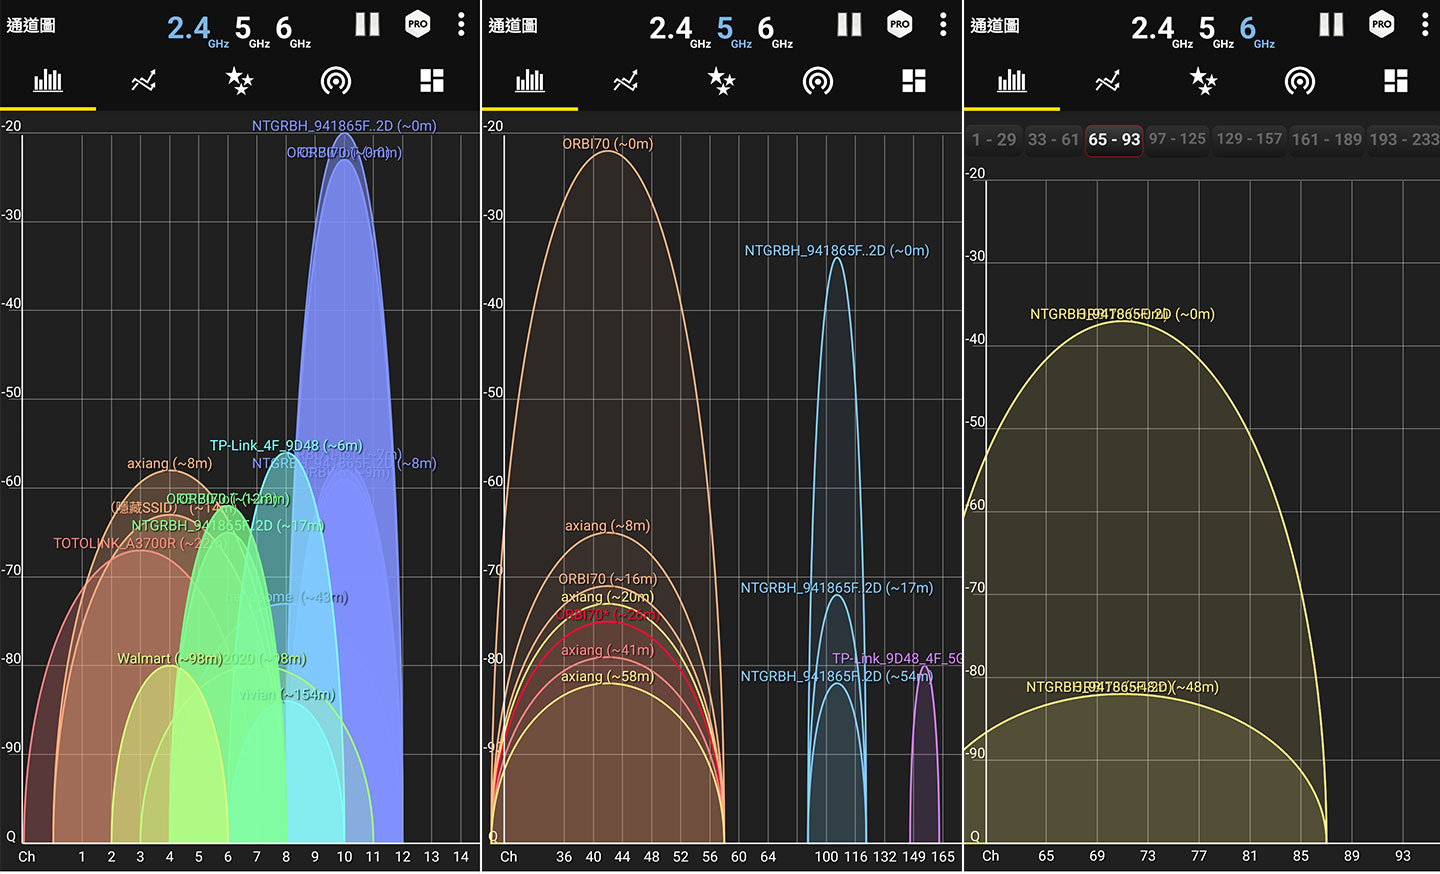Open the three-dot overflow menu in middle screen
1440x874 pixels.
pos(943,25)
